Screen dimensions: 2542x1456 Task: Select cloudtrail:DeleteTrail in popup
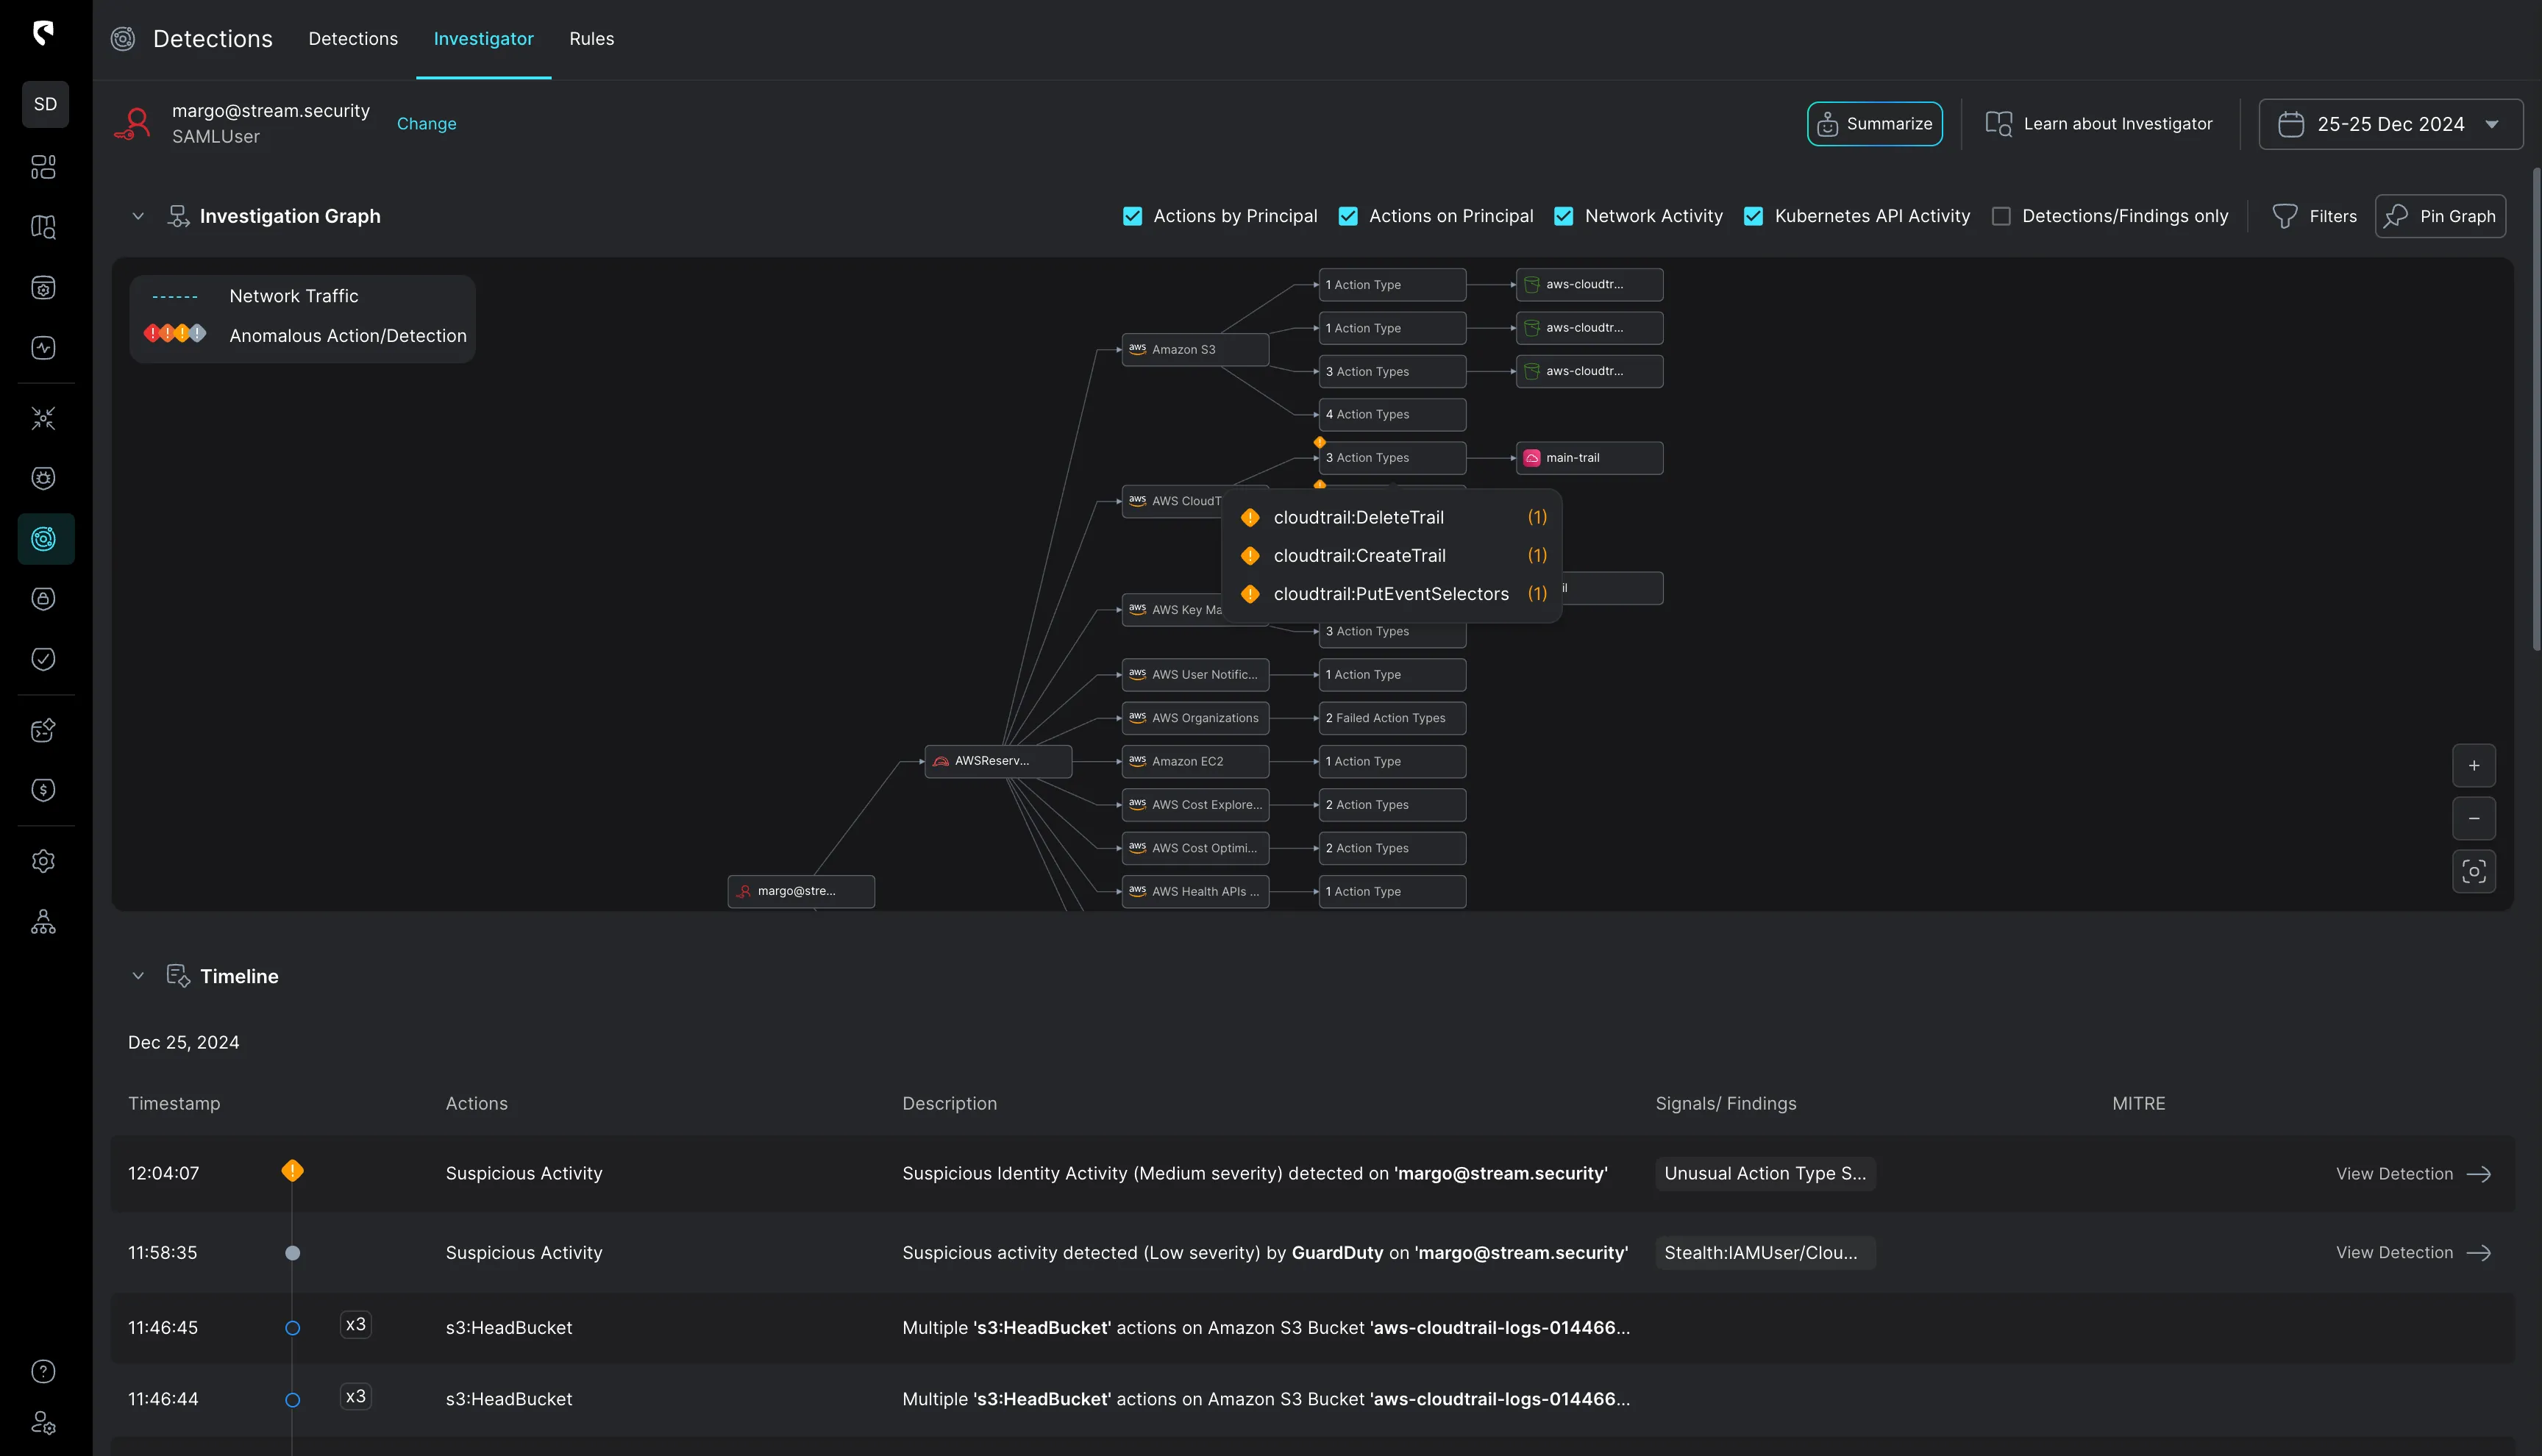point(1393,517)
